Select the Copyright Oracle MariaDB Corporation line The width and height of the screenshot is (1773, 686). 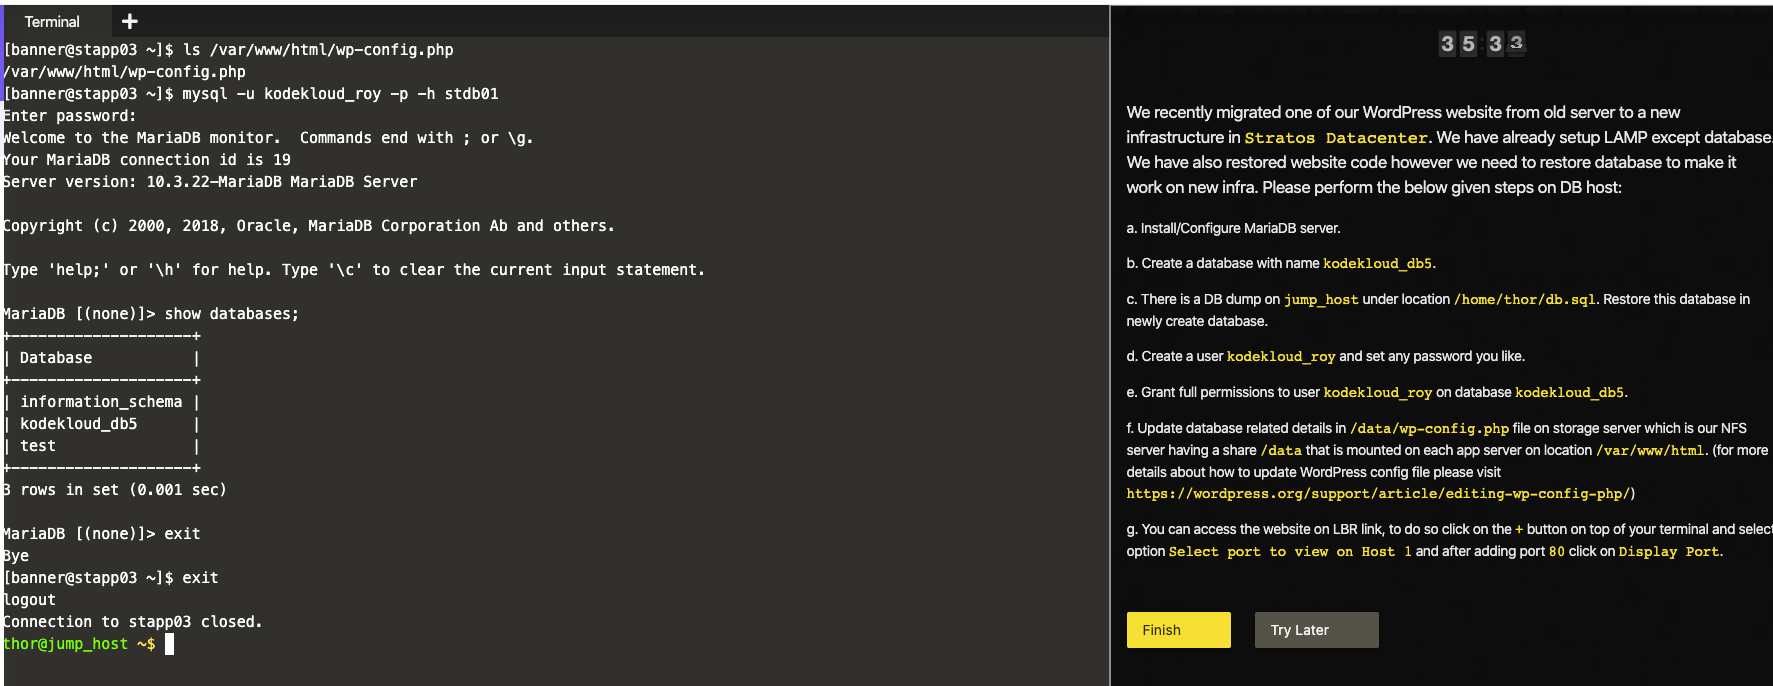(308, 226)
